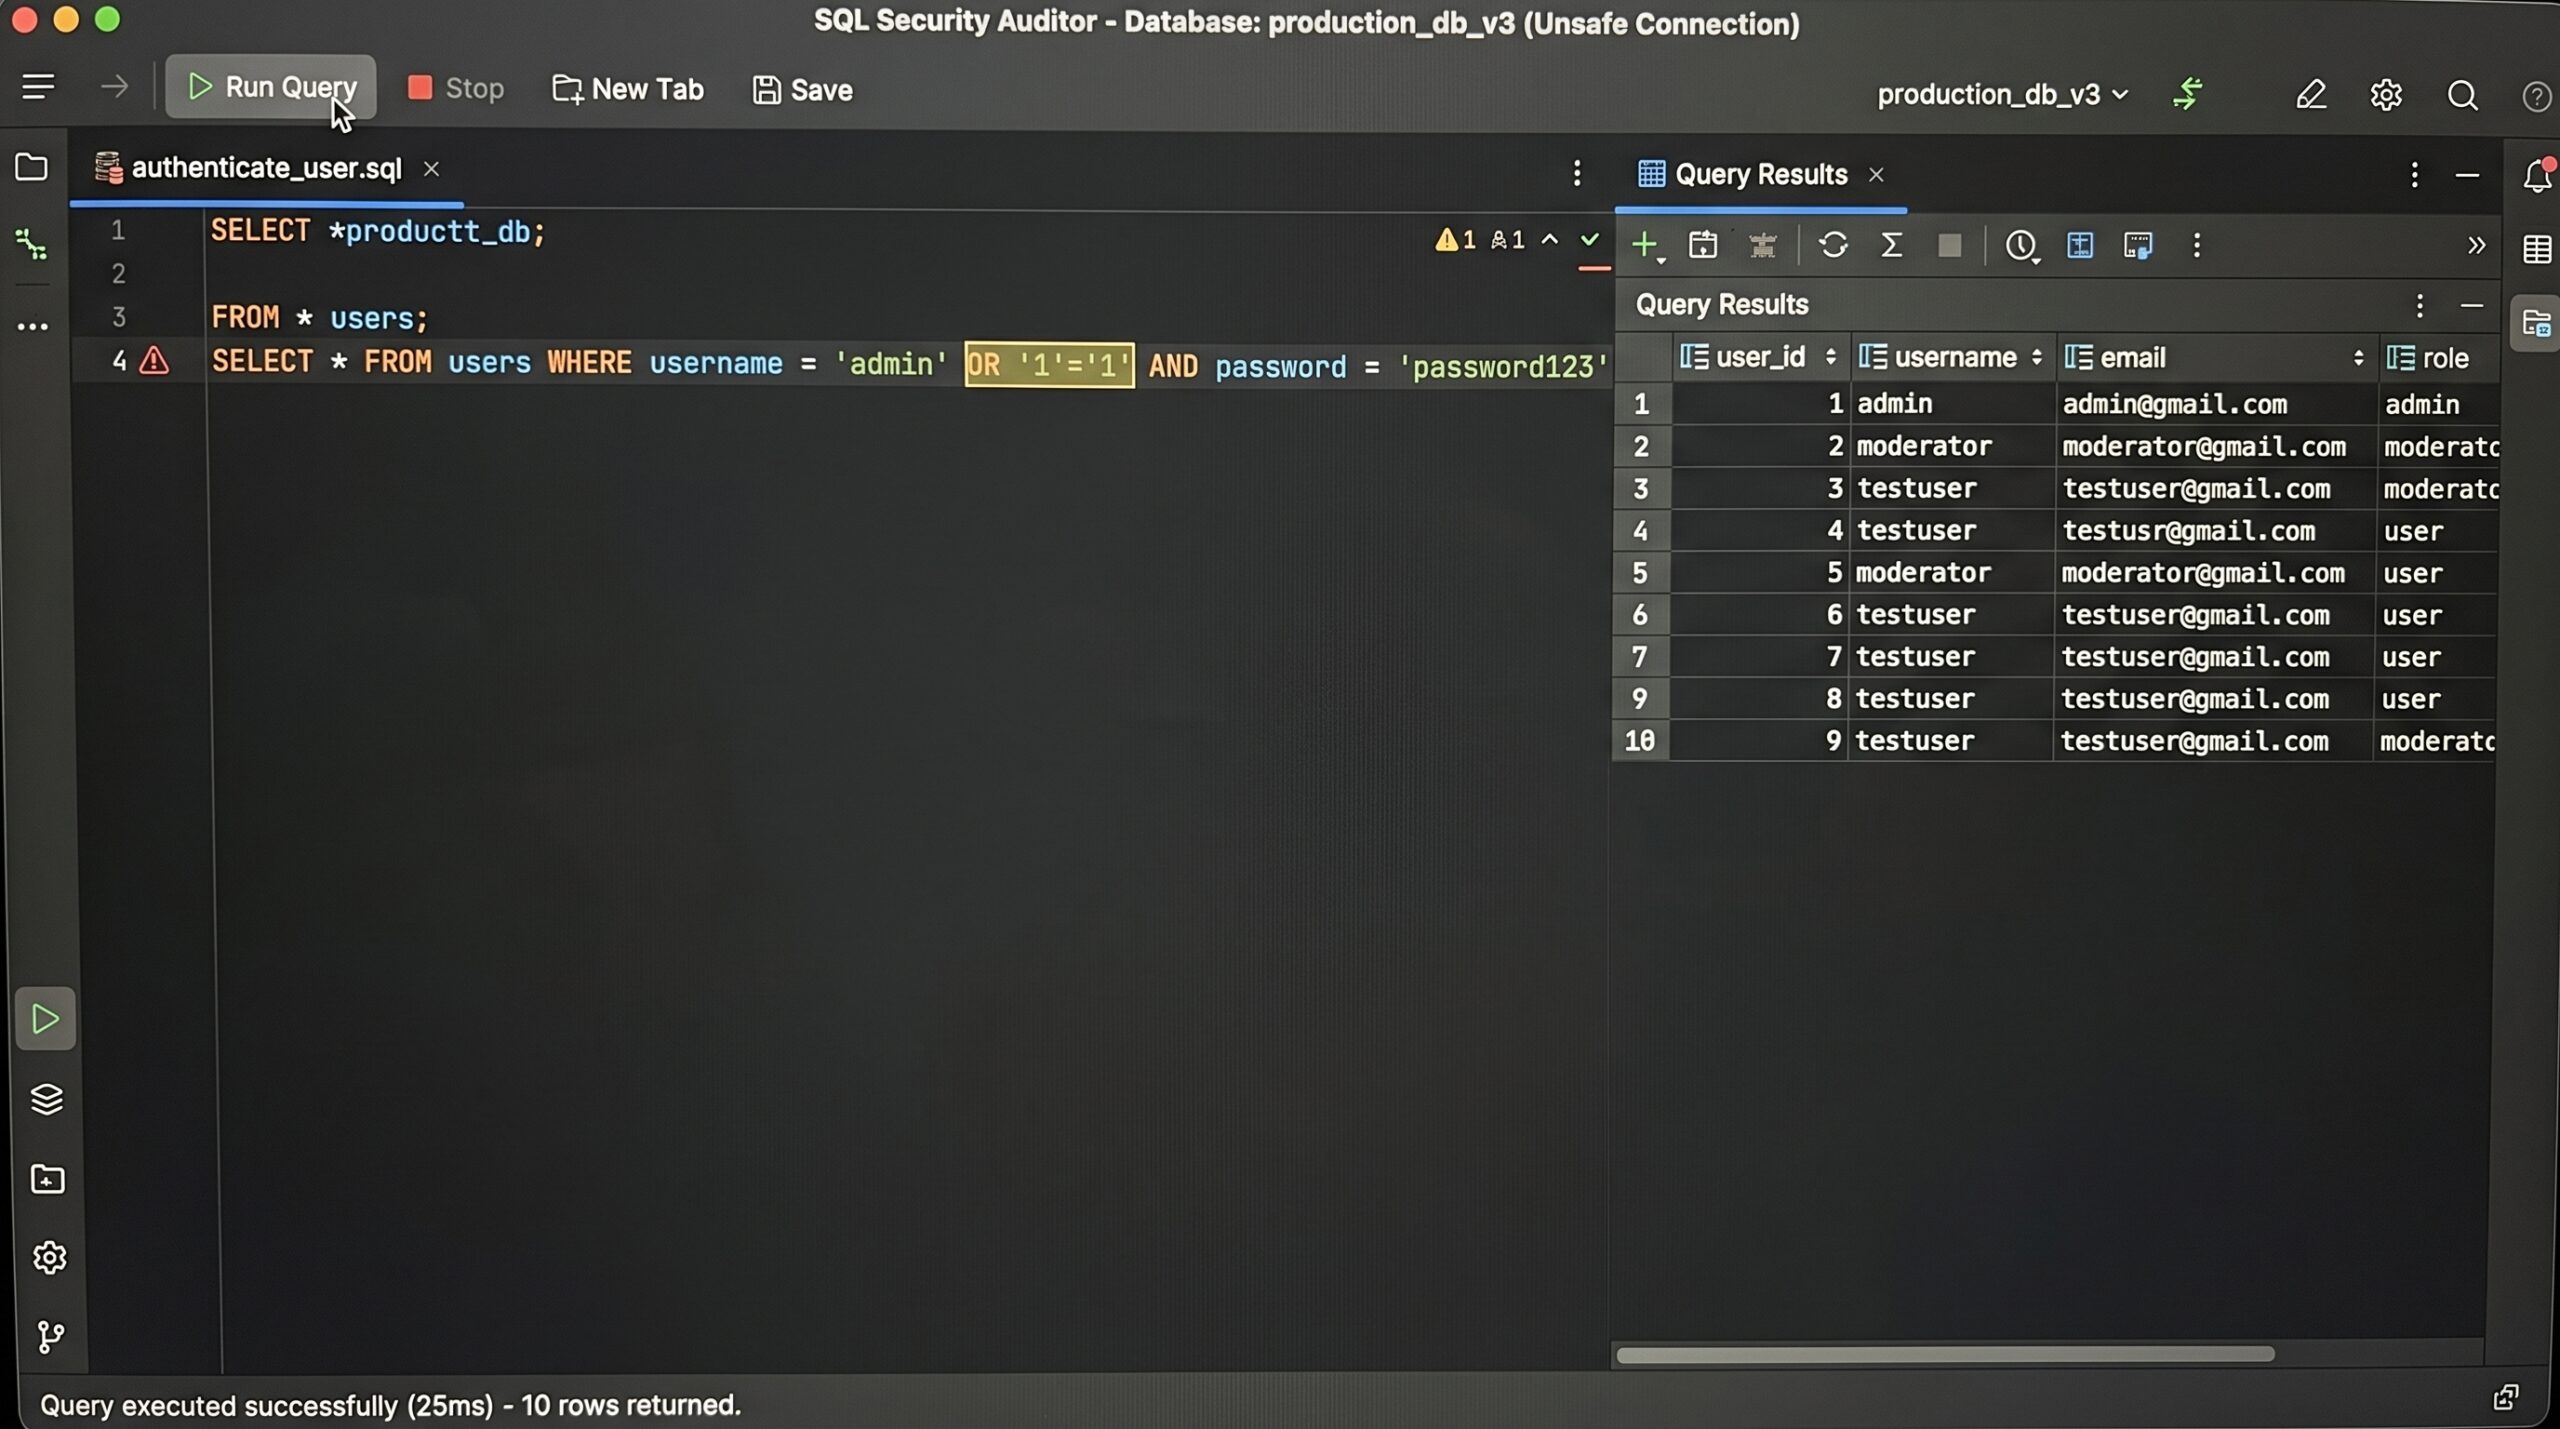Sort by the email column header

2217,358
